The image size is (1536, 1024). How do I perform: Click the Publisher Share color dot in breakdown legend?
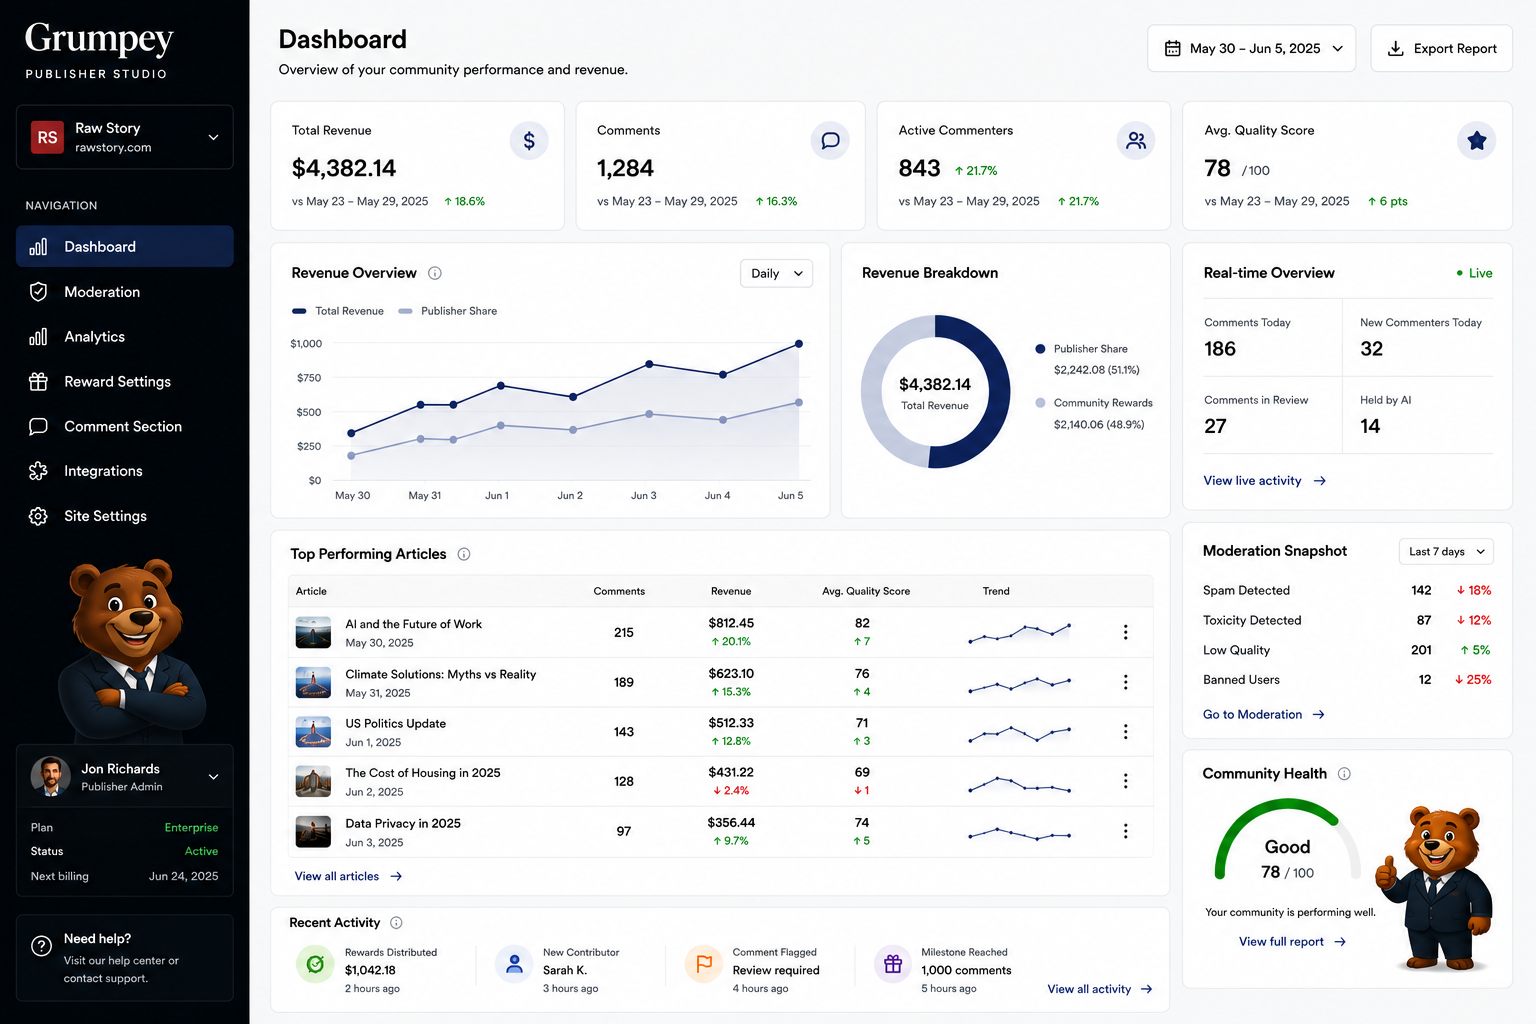click(1040, 349)
